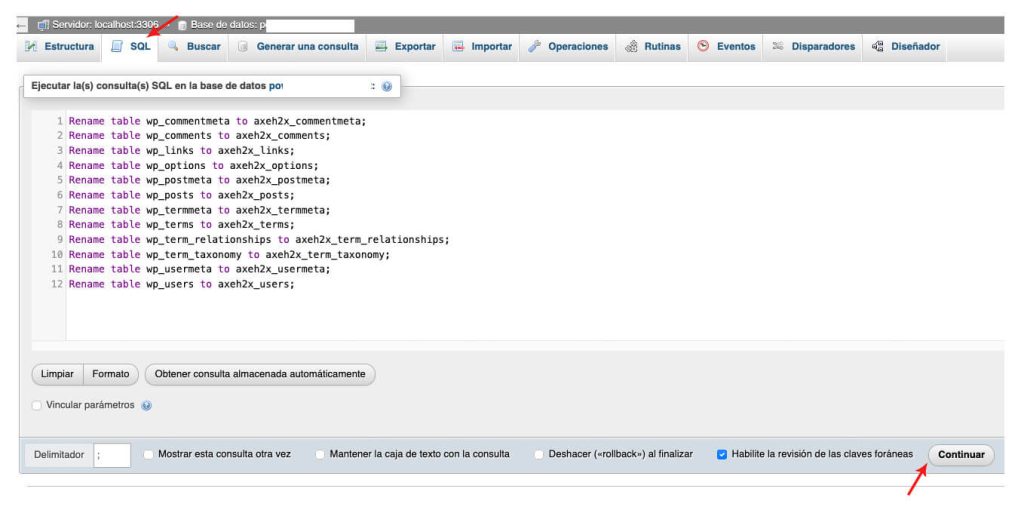Click line renaming wp_term_taxonomy table
This screenshot has width=1024, height=507.
click(229, 255)
